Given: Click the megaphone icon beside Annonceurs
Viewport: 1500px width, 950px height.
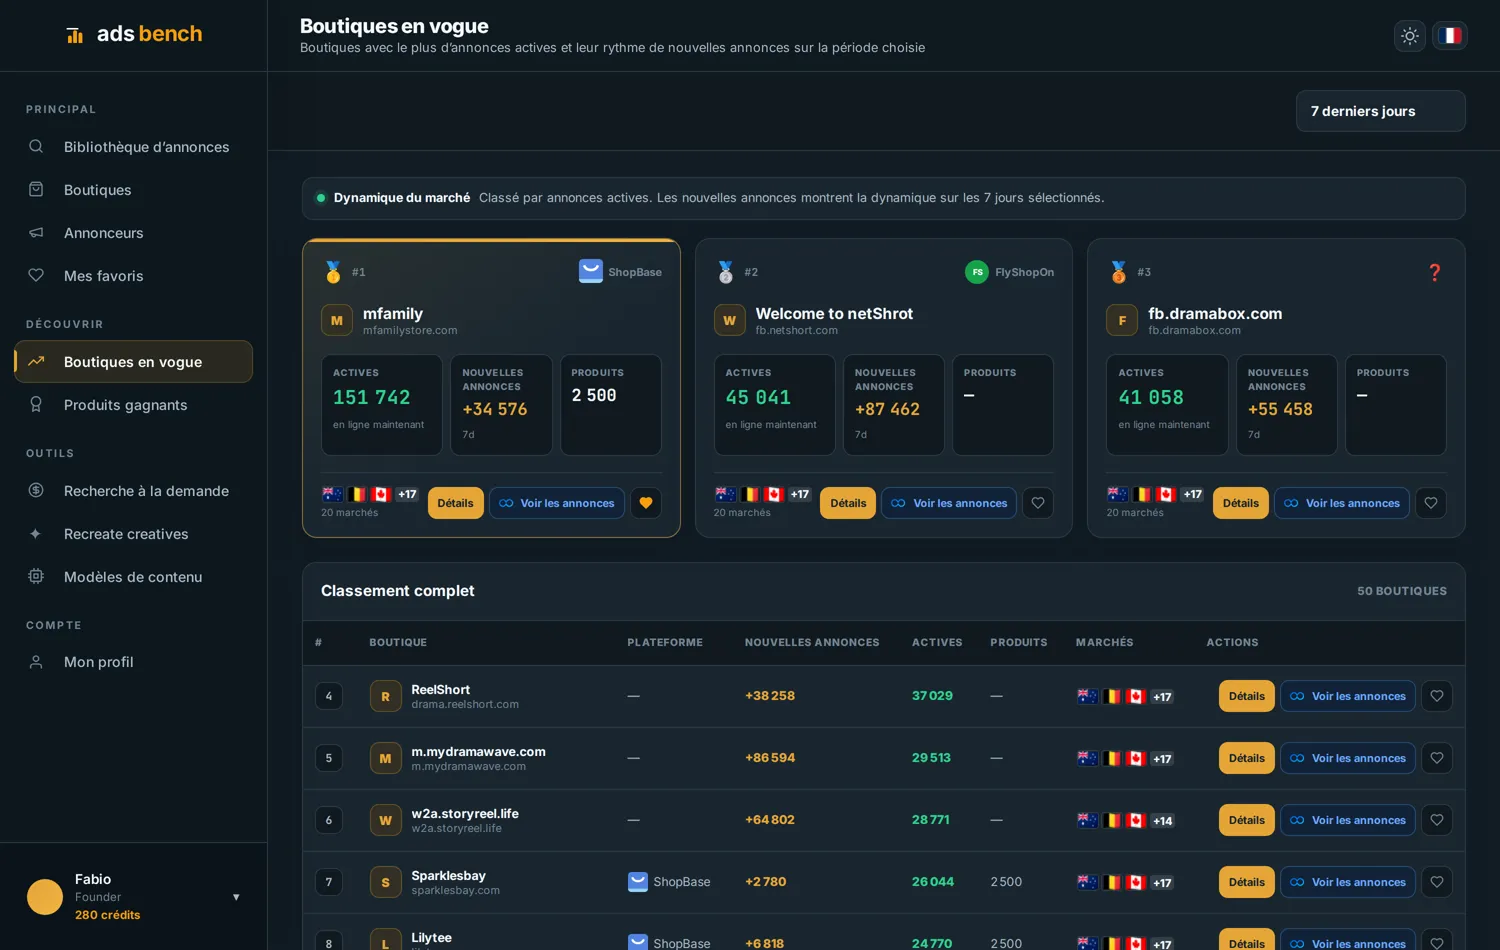Looking at the screenshot, I should (x=36, y=233).
